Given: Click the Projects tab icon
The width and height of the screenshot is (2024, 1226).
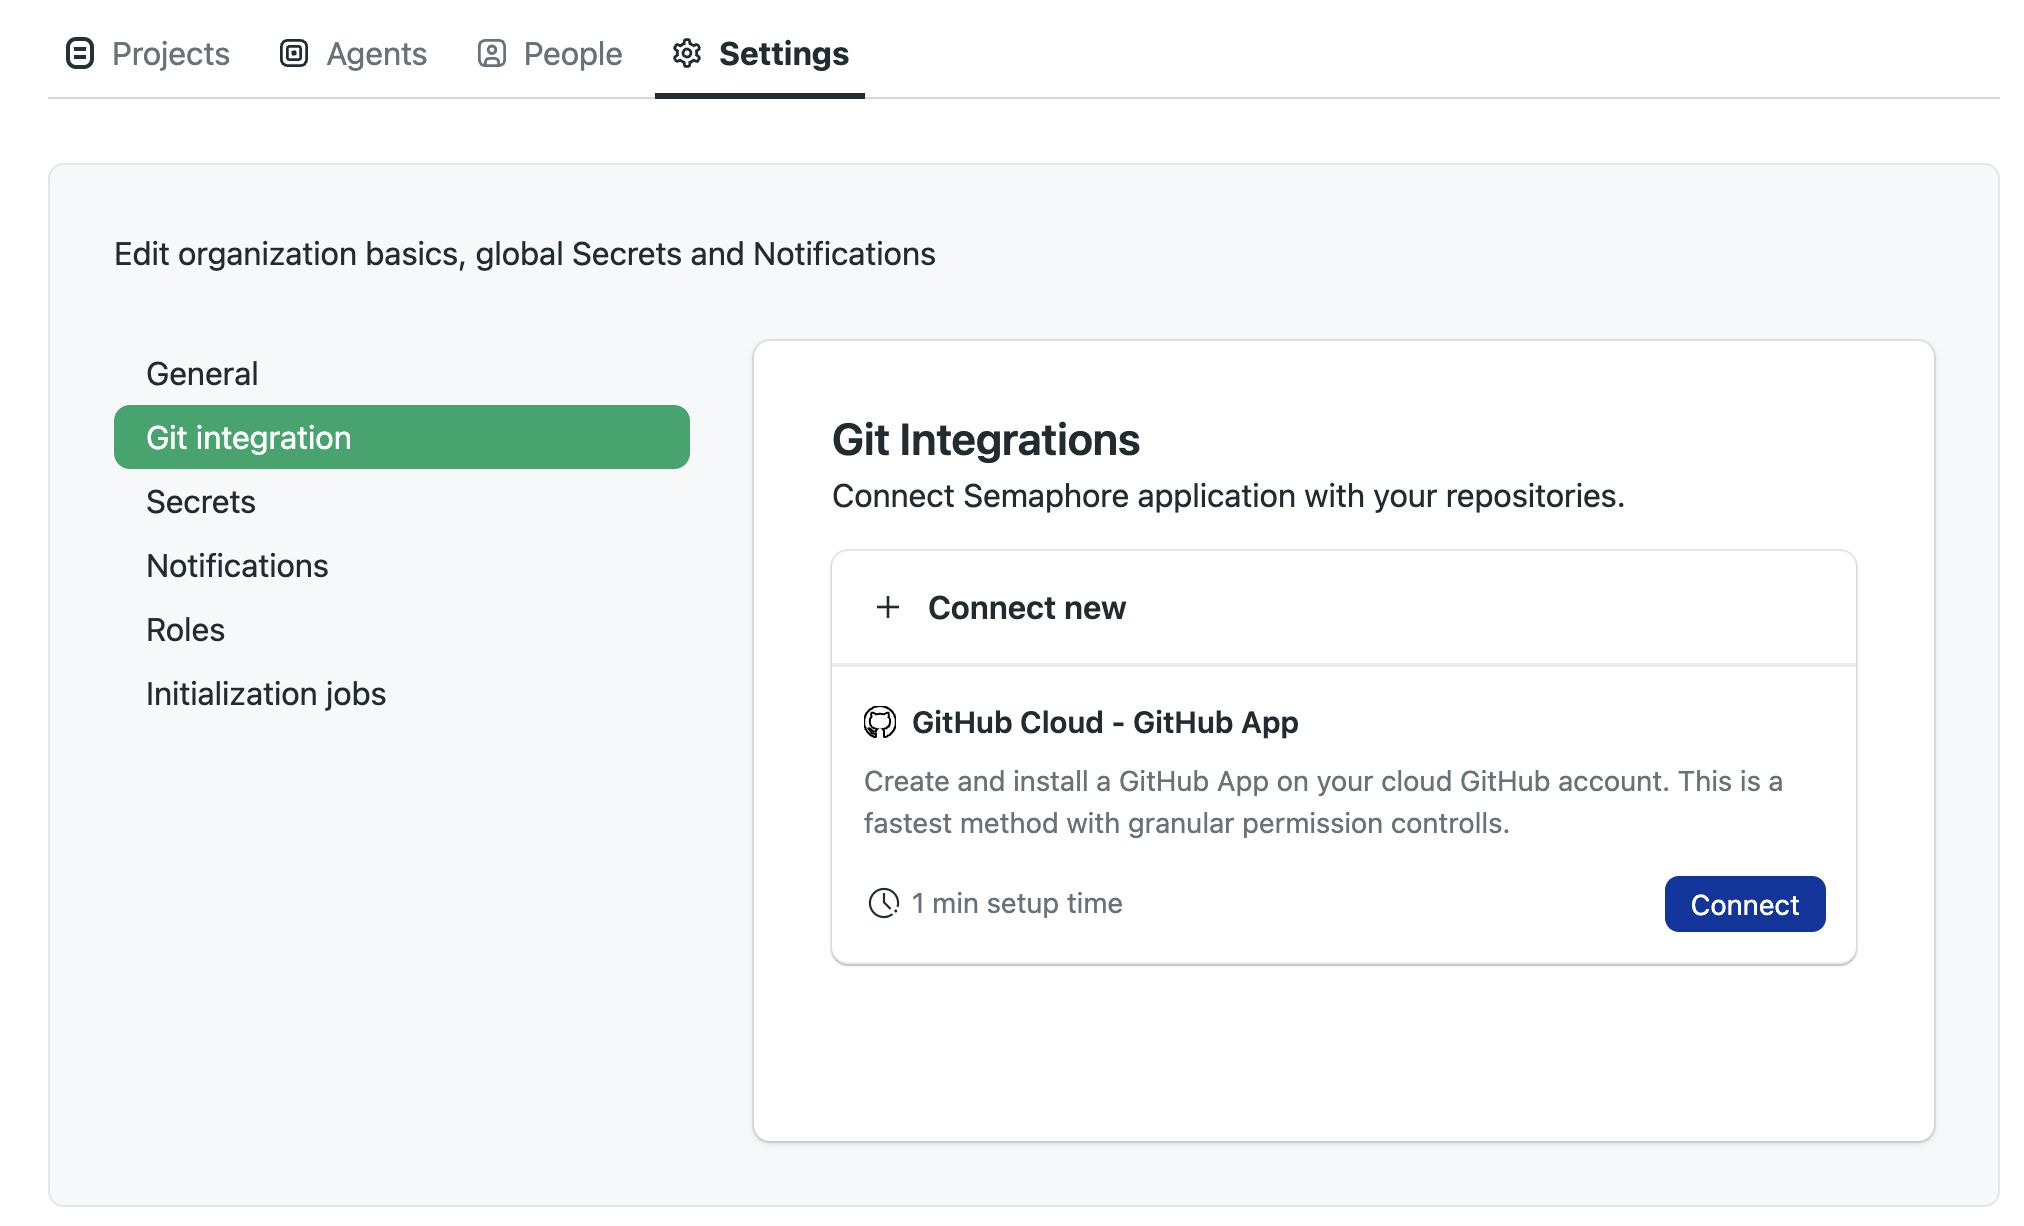Looking at the screenshot, I should [80, 53].
